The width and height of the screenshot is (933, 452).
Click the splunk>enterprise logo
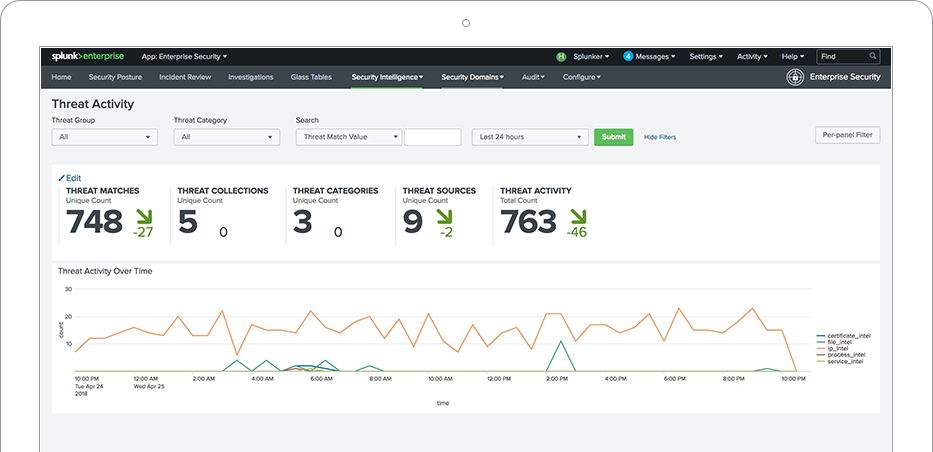click(x=87, y=56)
